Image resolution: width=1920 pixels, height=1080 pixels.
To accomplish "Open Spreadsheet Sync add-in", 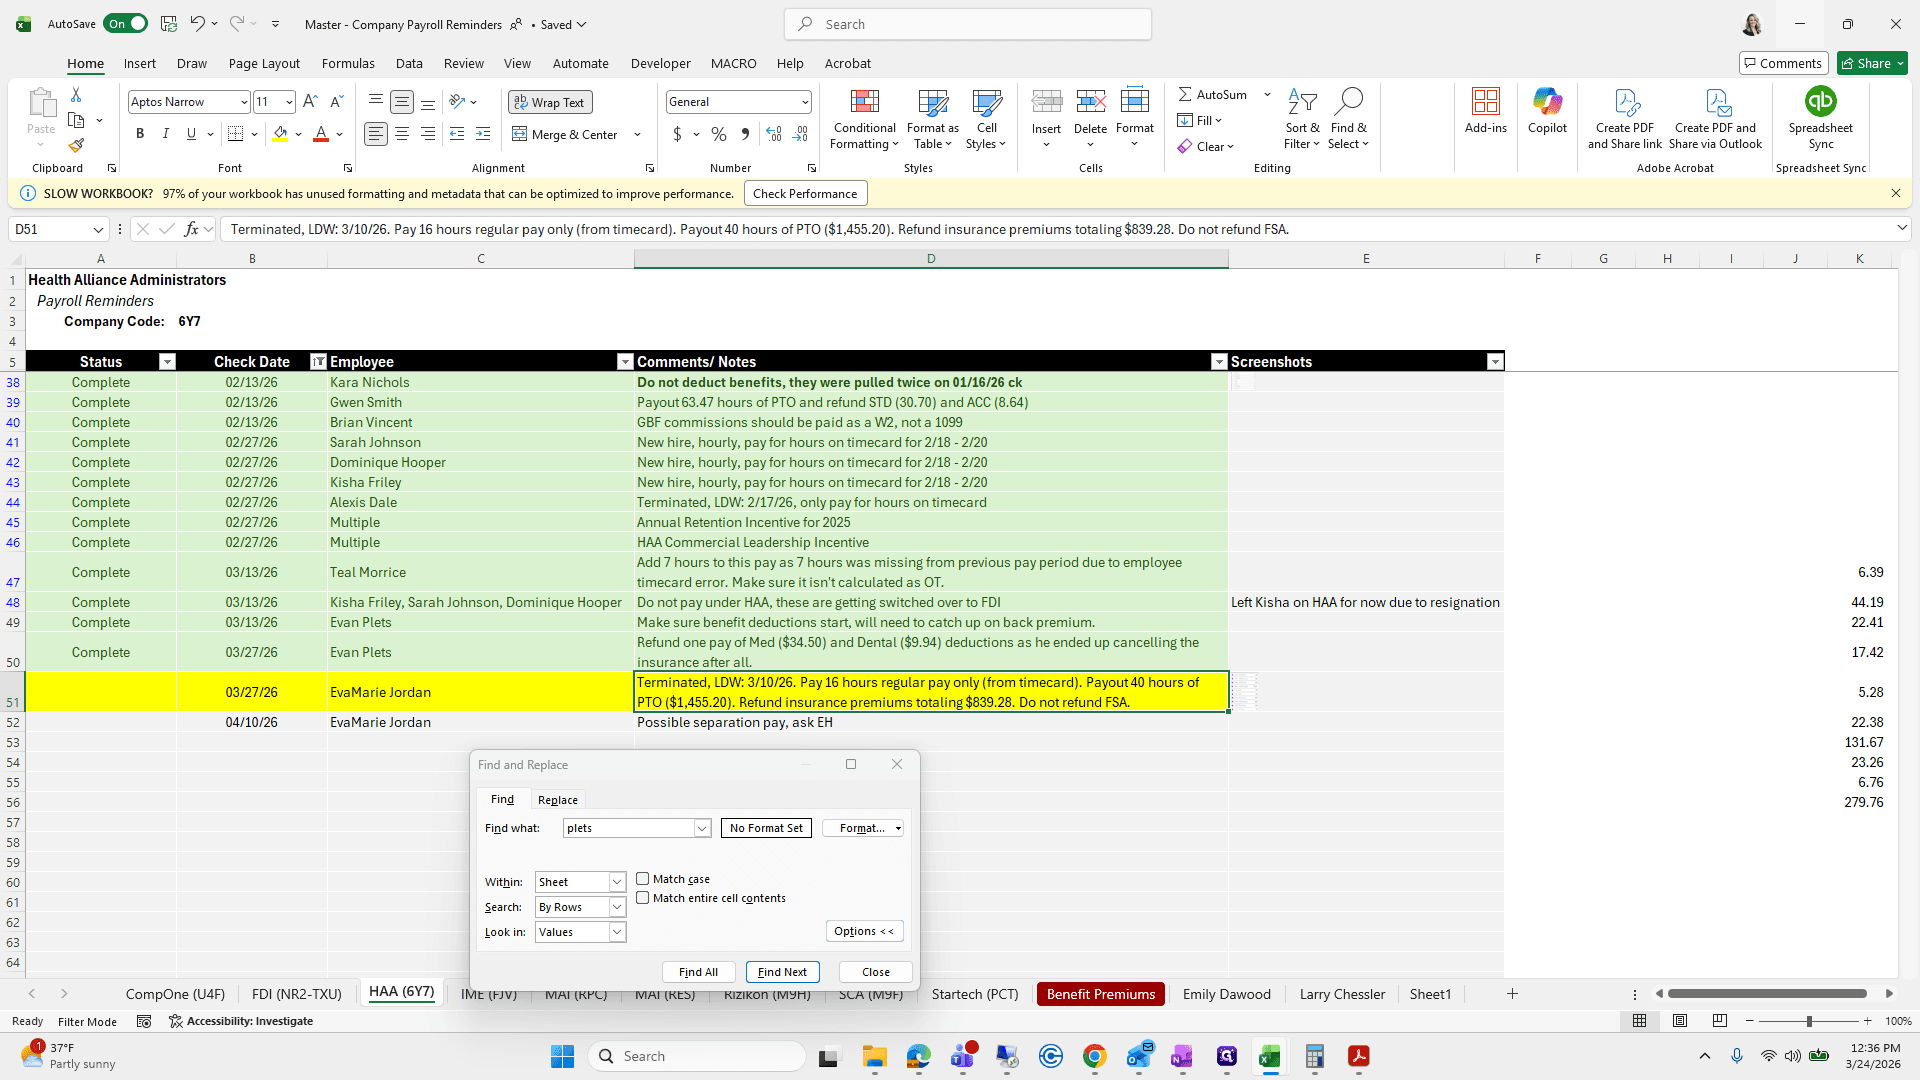I will pos(1820,118).
